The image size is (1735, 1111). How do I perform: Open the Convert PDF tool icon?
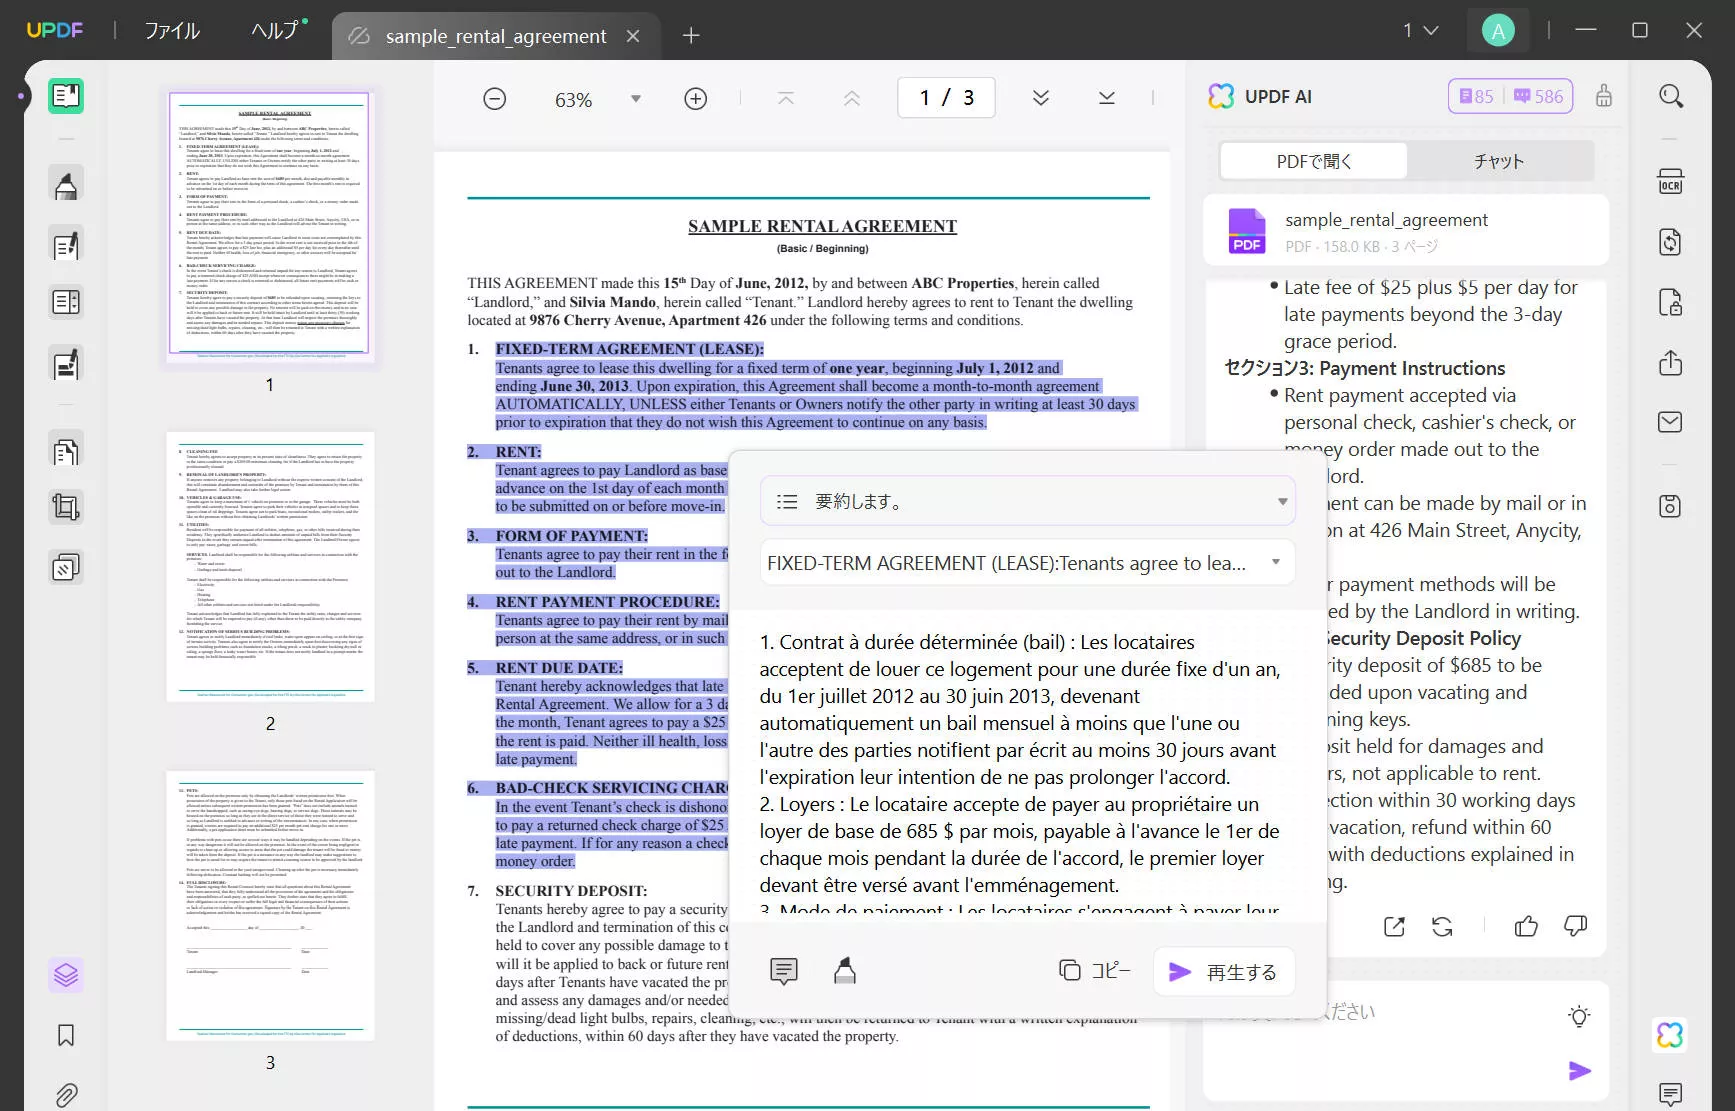tap(1671, 242)
